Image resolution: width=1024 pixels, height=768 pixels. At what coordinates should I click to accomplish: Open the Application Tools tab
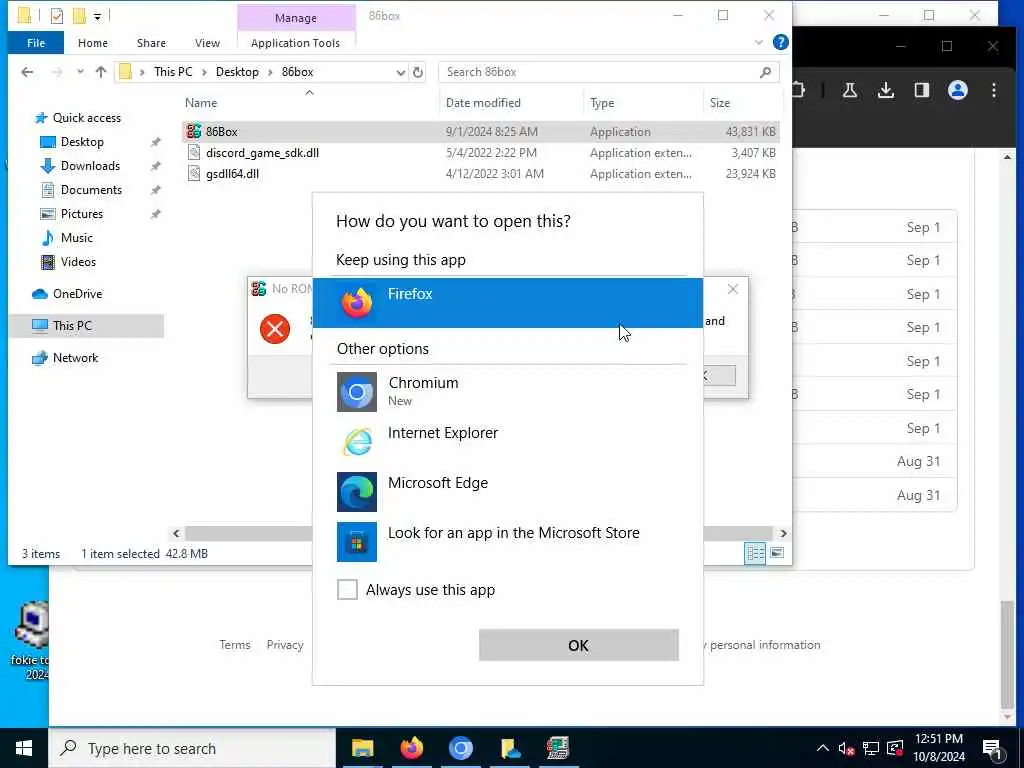click(x=295, y=43)
